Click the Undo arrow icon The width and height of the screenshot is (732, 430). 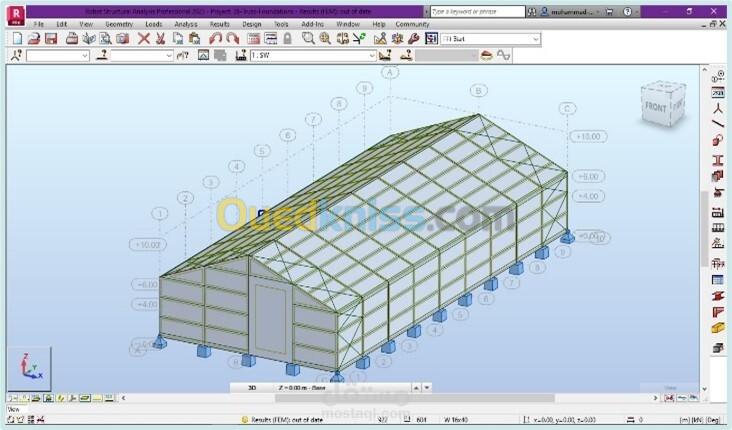(215, 39)
